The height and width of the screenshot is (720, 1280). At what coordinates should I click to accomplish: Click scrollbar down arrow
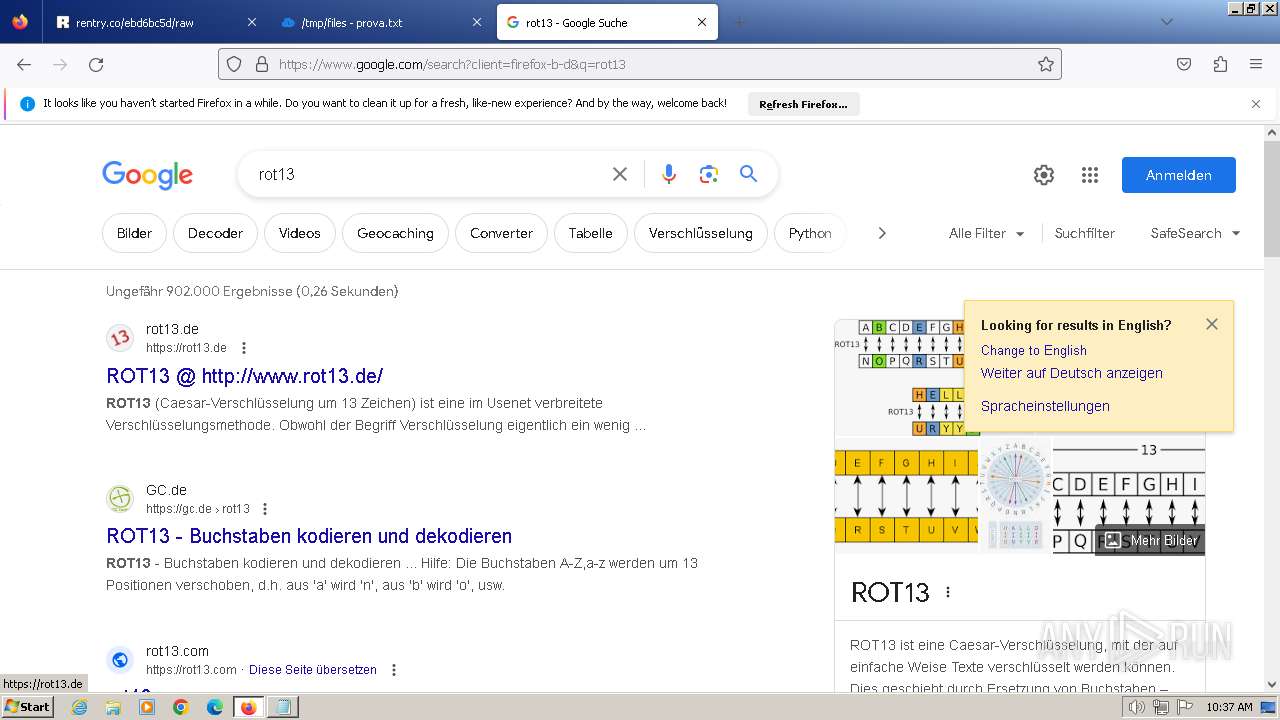[1272, 684]
